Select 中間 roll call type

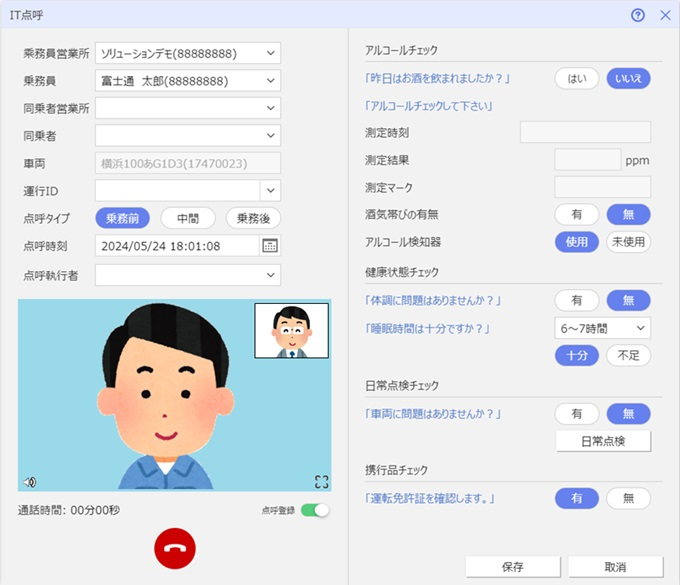188,218
